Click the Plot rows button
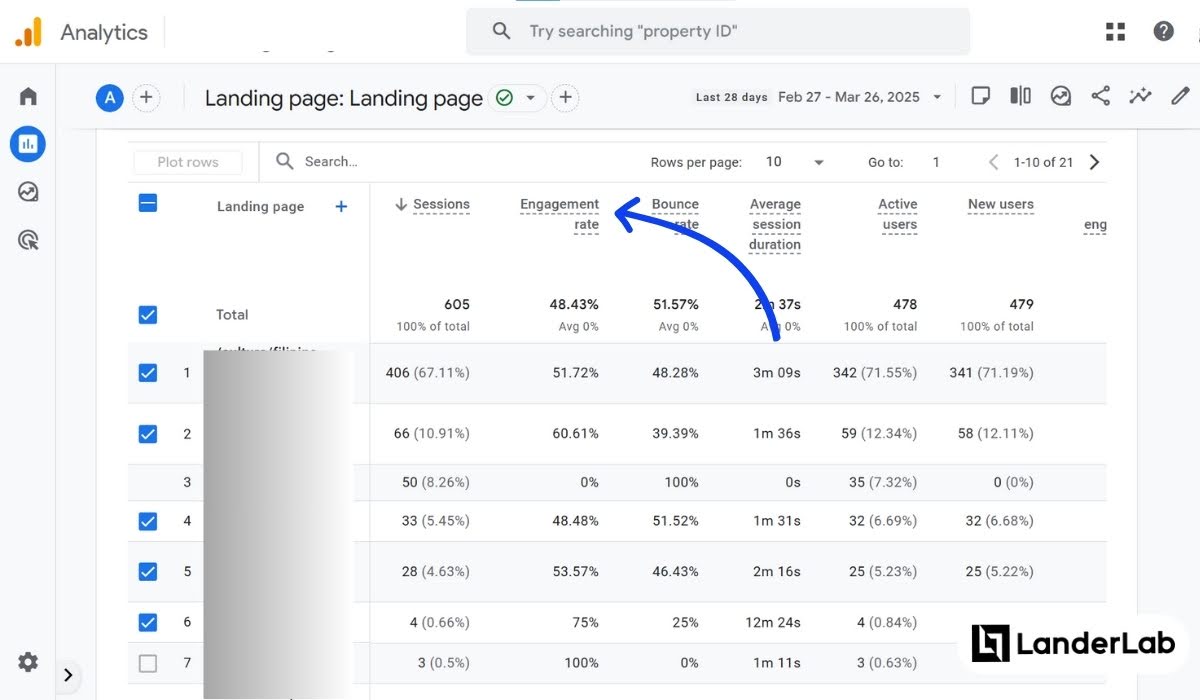 188,162
